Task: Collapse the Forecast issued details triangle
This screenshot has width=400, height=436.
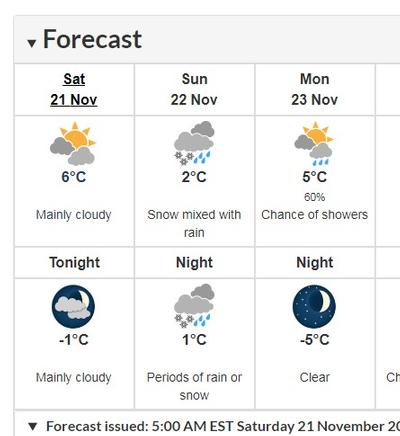Action: pos(32,426)
